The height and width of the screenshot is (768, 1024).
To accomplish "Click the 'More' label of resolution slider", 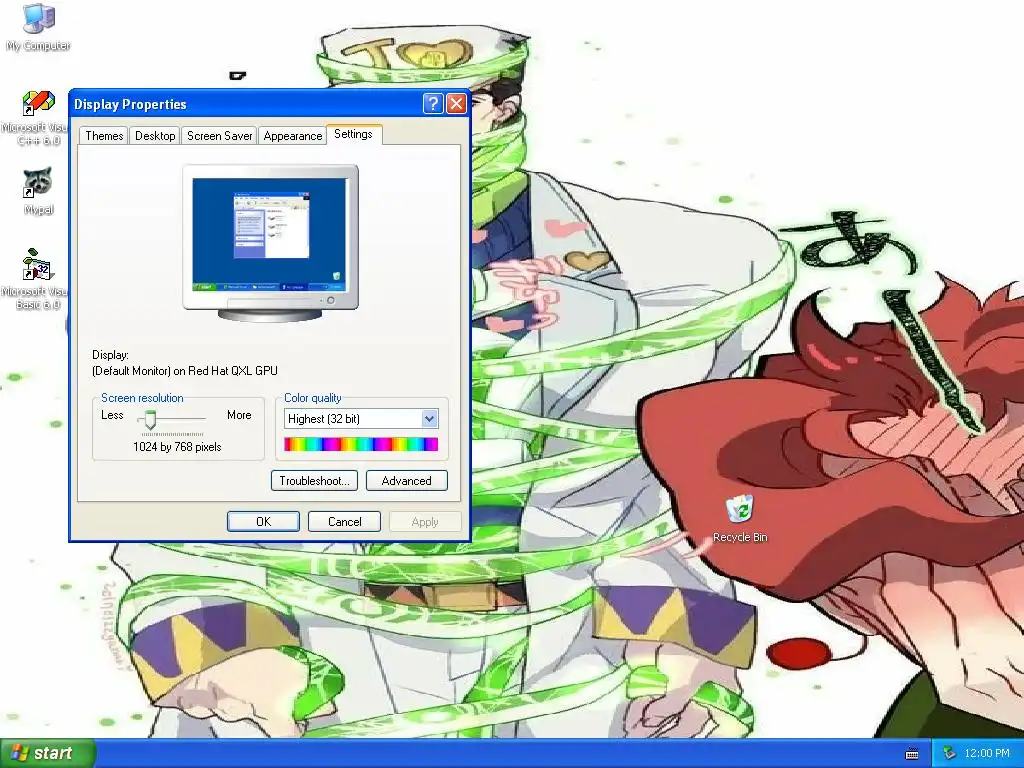I will pyautogui.click(x=239, y=415).
